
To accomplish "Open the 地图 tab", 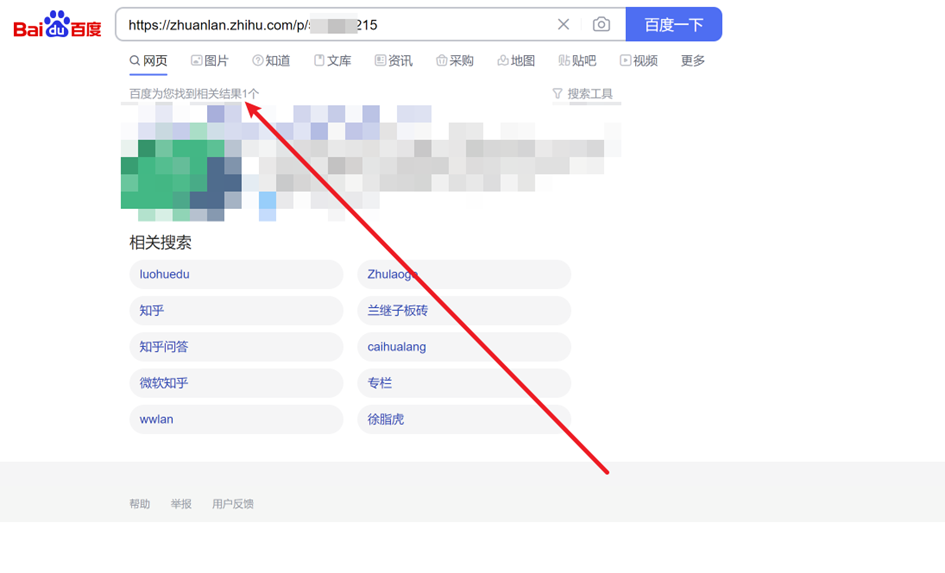I will [x=516, y=61].
